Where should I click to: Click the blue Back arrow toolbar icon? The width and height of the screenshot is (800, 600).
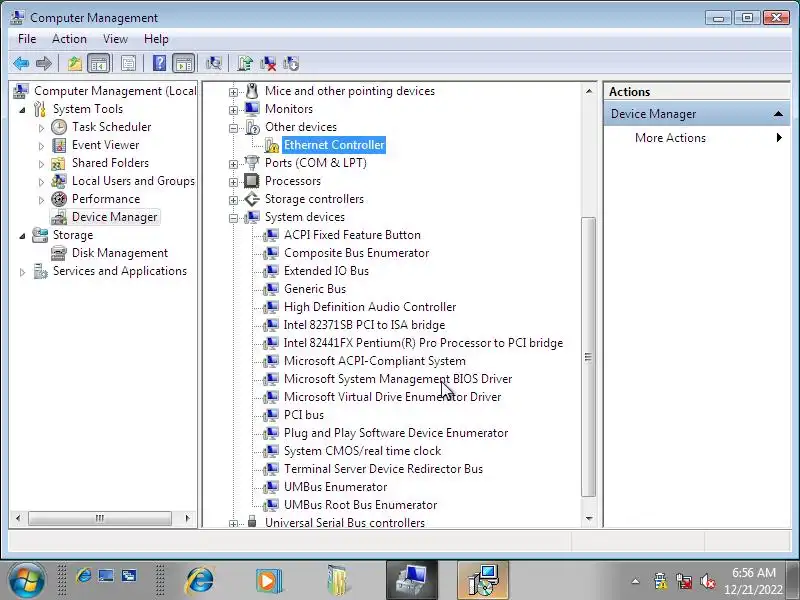tap(21, 64)
